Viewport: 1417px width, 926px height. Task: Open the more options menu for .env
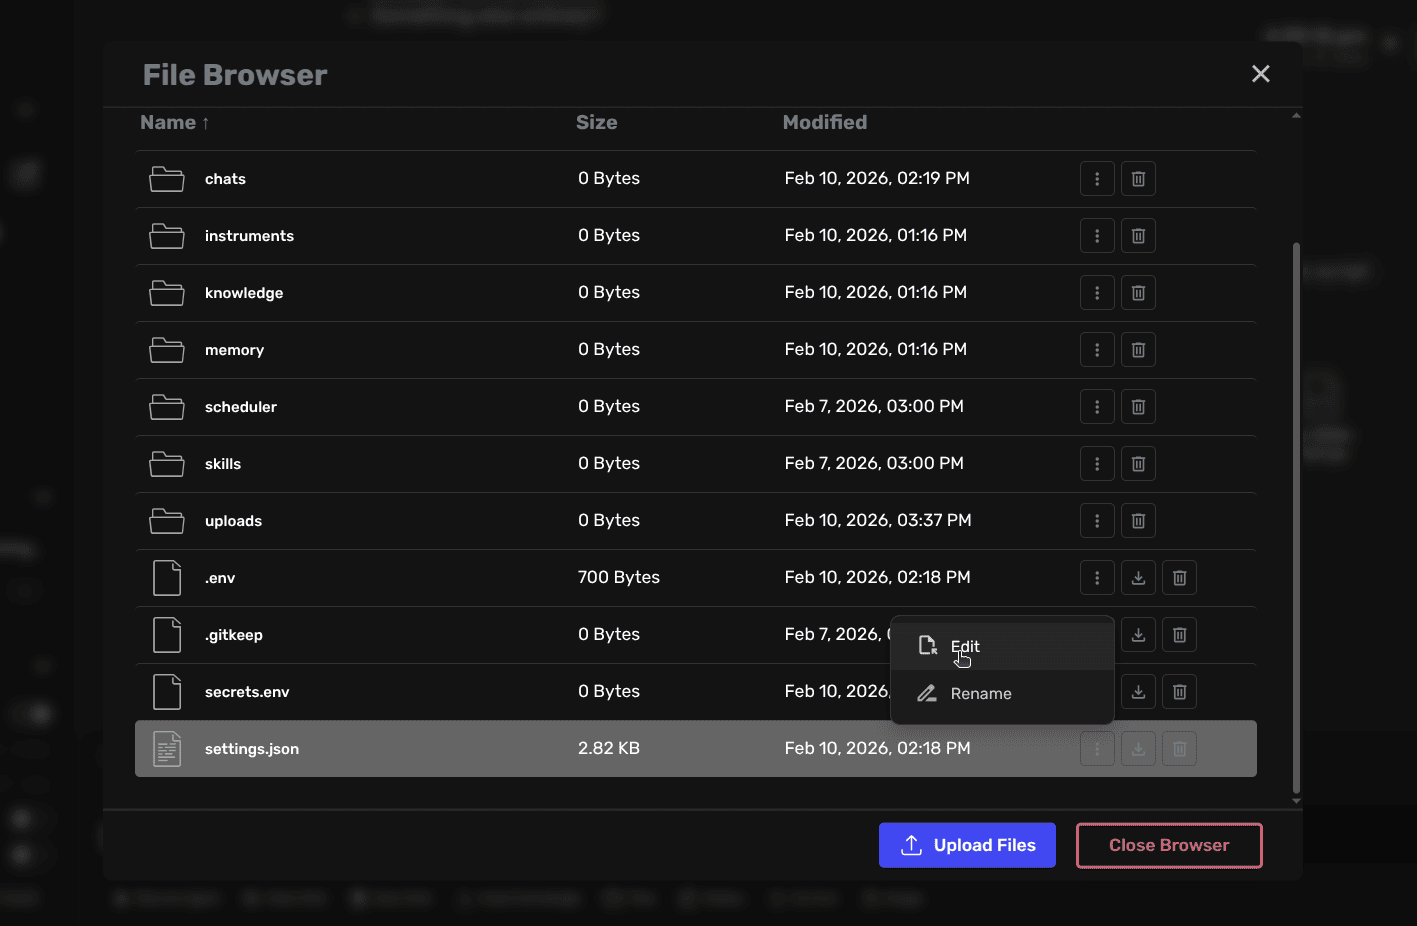(1097, 578)
